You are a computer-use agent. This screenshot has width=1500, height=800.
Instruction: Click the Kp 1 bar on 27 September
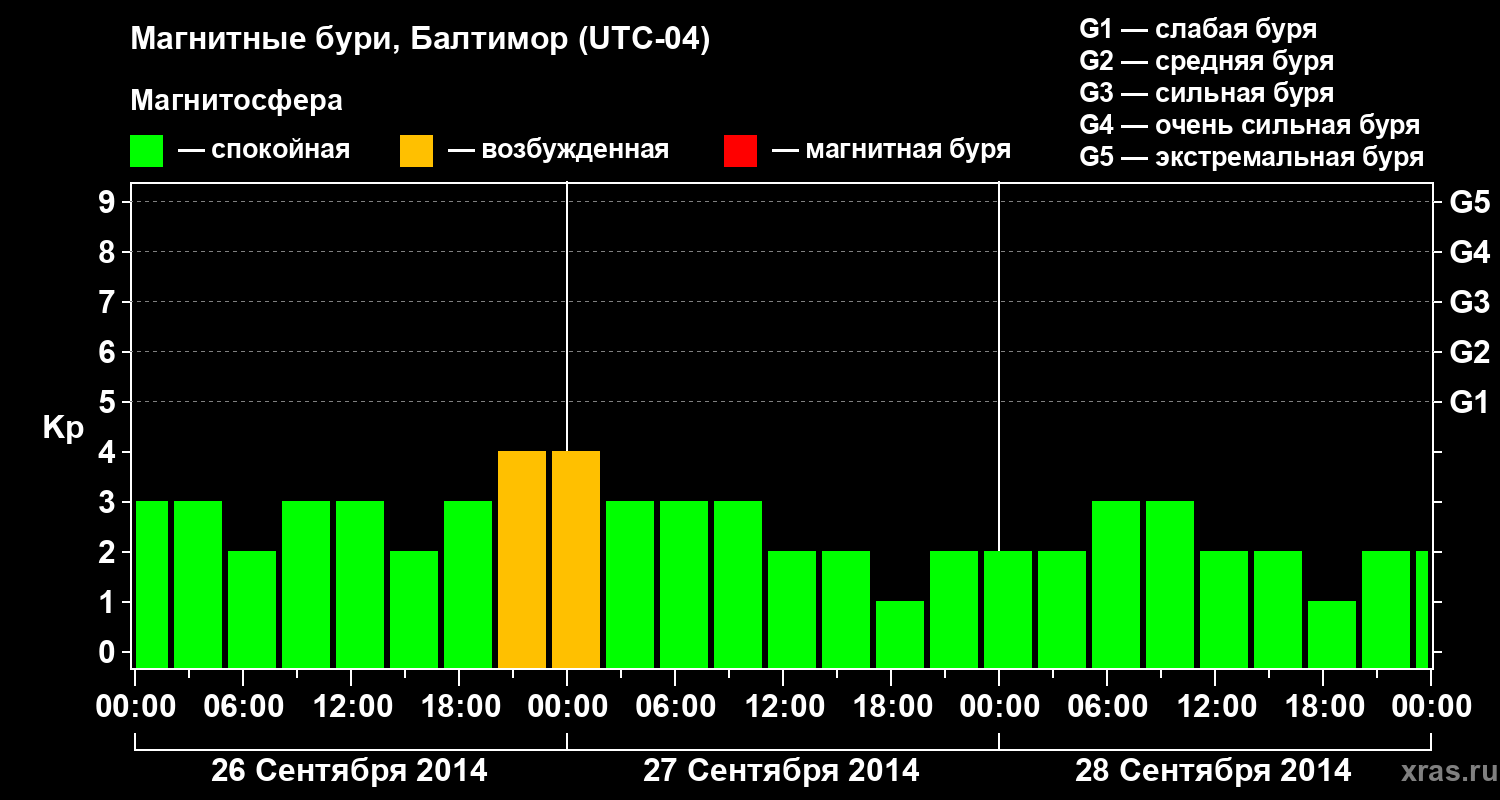(x=900, y=634)
